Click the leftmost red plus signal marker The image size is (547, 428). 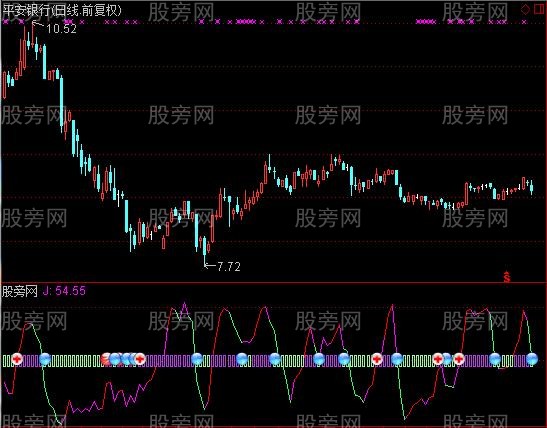tap(16, 359)
